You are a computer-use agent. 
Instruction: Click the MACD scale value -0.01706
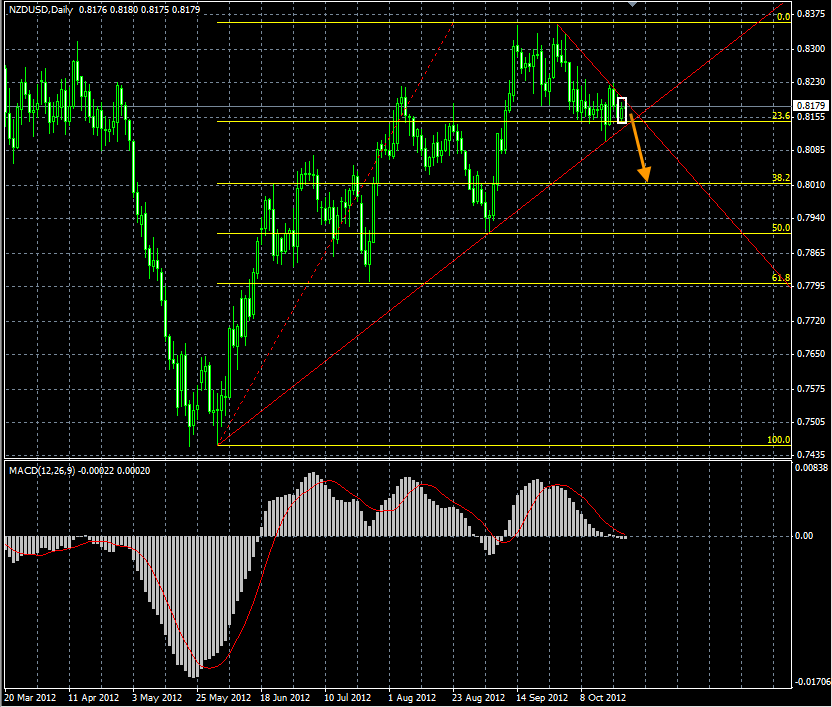[811, 682]
